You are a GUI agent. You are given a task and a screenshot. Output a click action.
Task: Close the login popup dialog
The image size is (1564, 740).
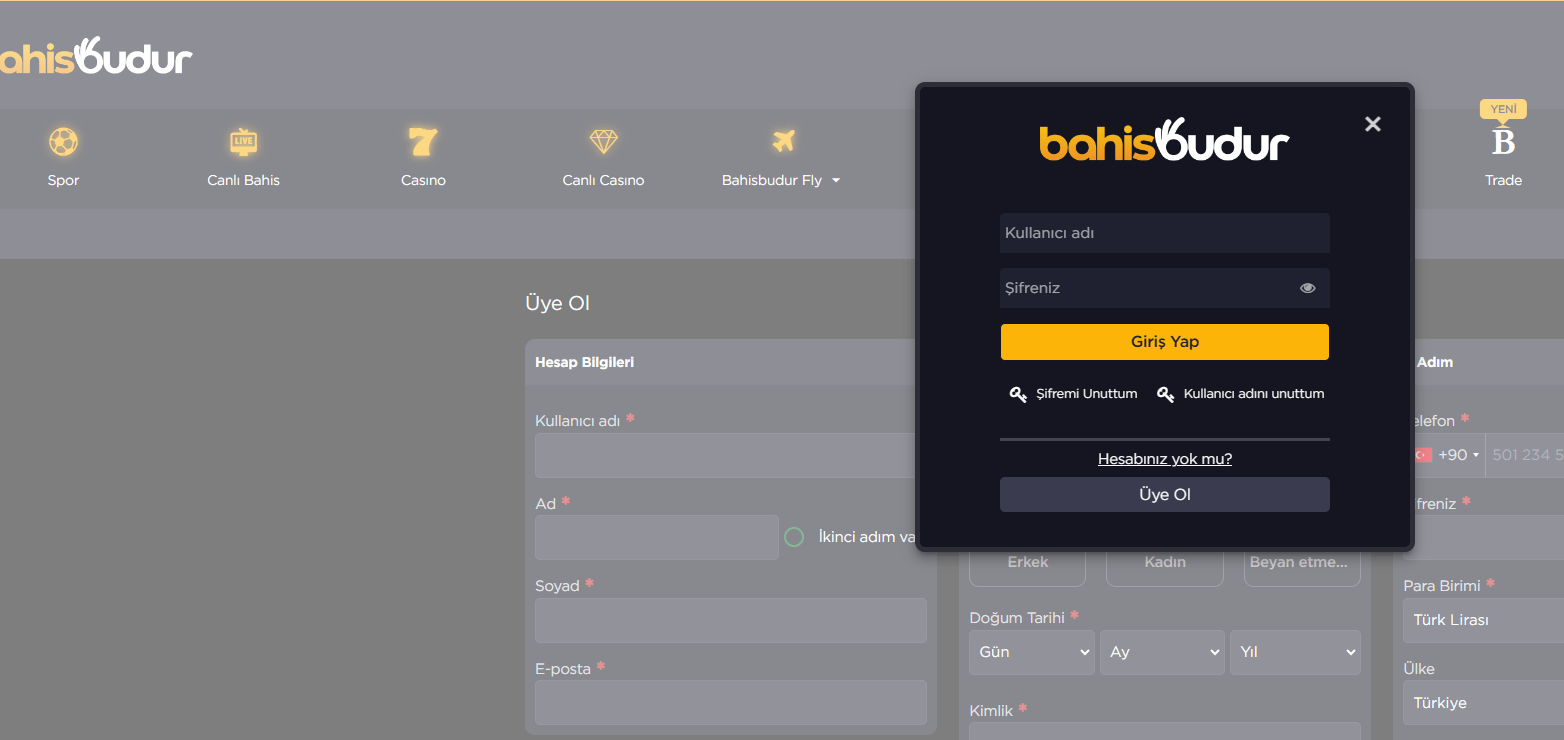[x=1372, y=124]
